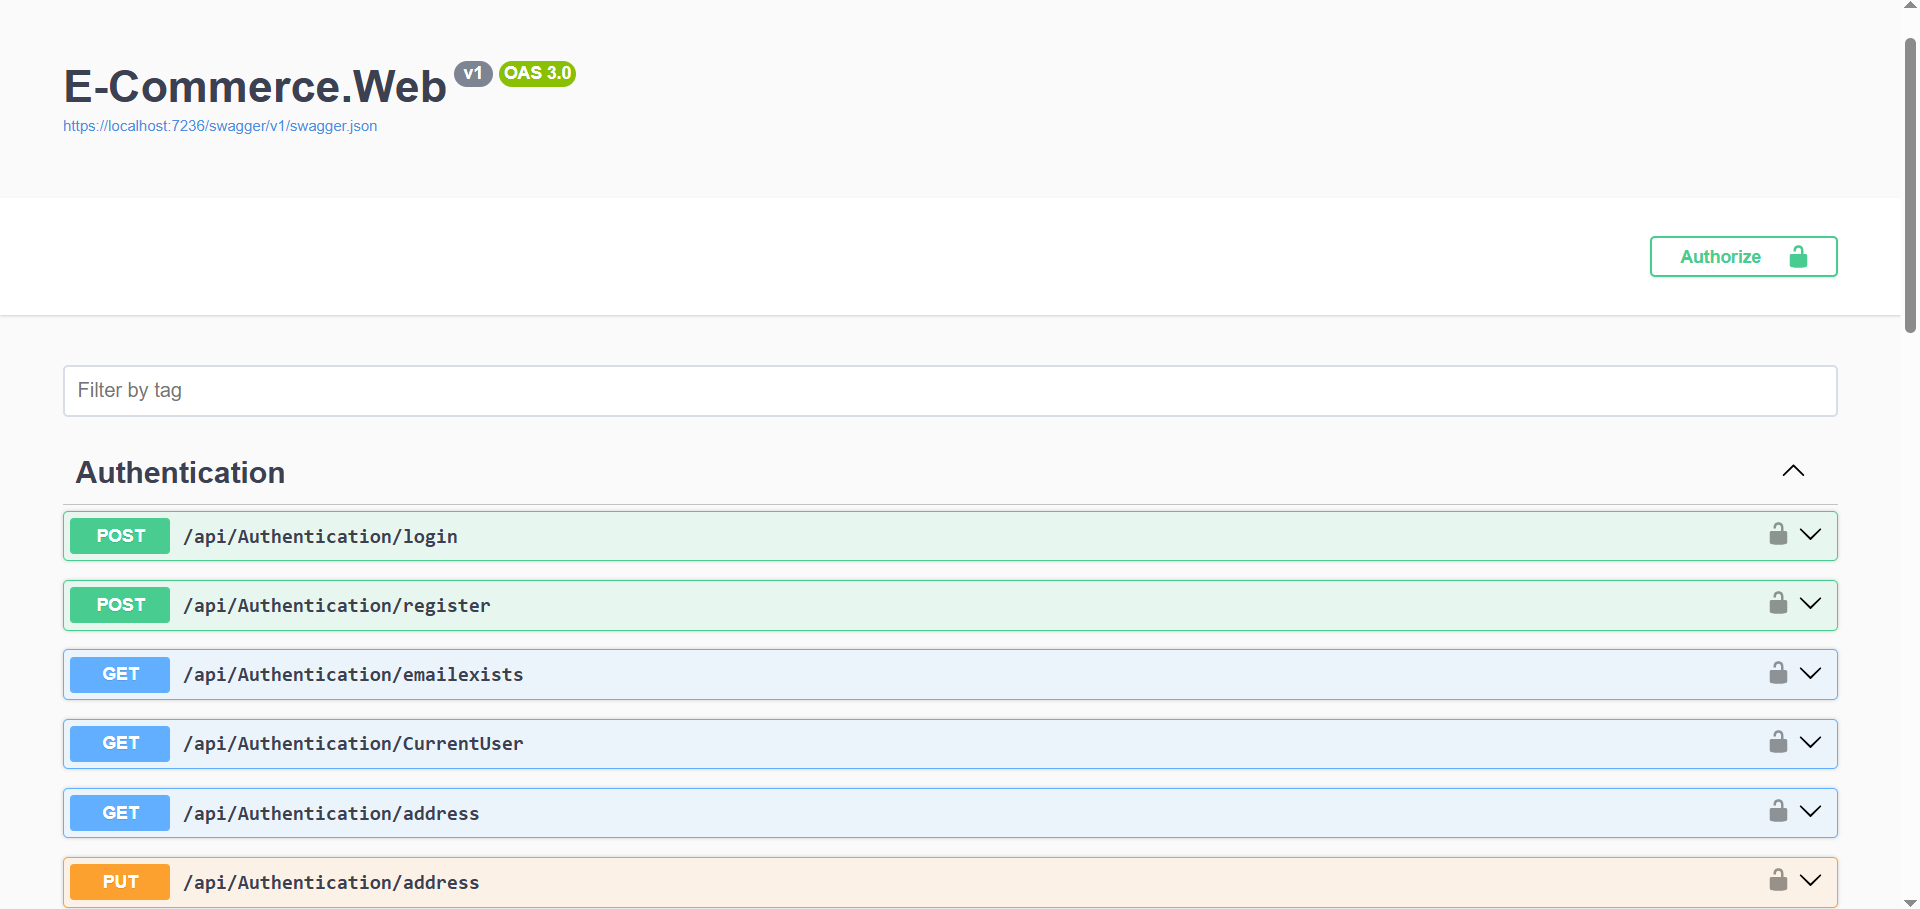Viewport: 1920px width, 909px height.
Task: Click the lock icon on CurrentUser endpoint
Action: pos(1778,742)
